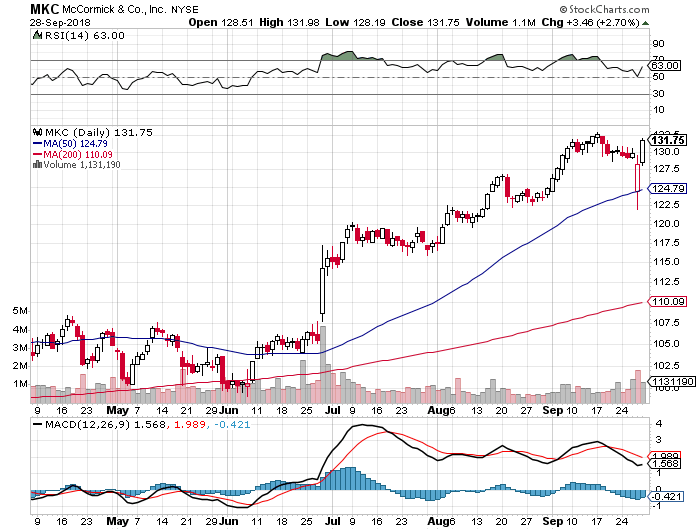Click the boxed 1131190 volume axis label
The height and width of the screenshot is (530, 696).
pyautogui.click(x=672, y=382)
